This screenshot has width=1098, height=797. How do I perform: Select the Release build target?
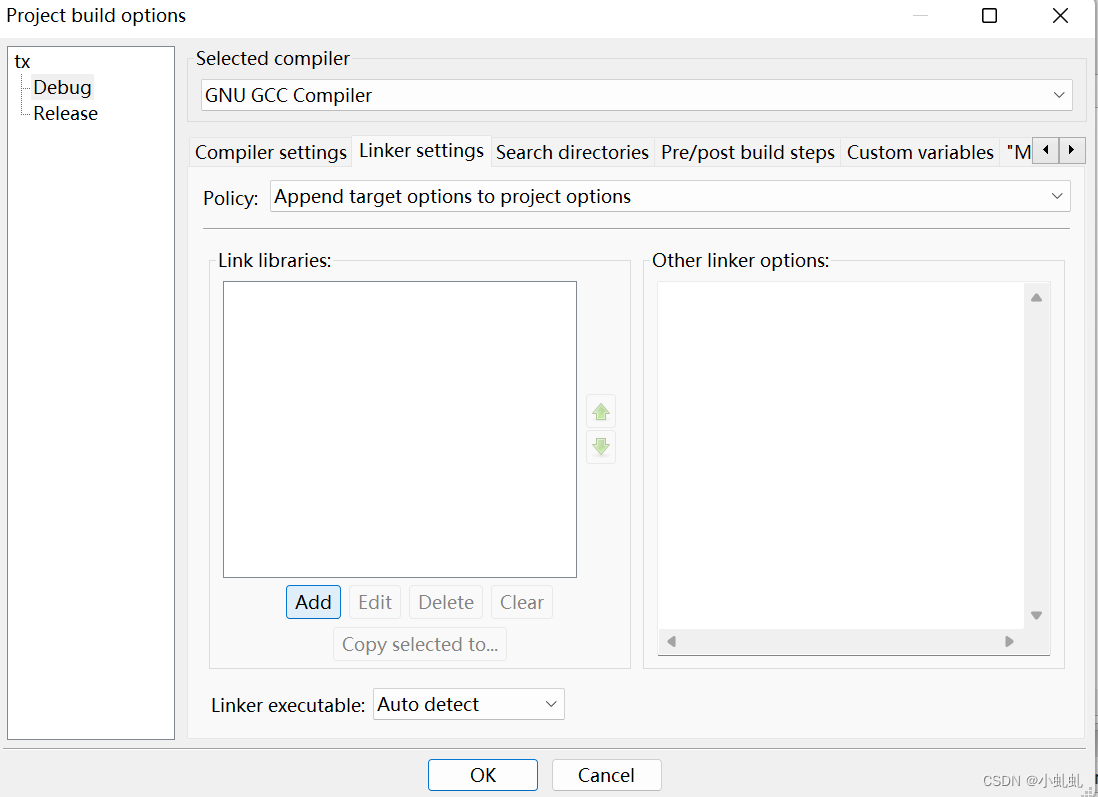click(x=65, y=113)
